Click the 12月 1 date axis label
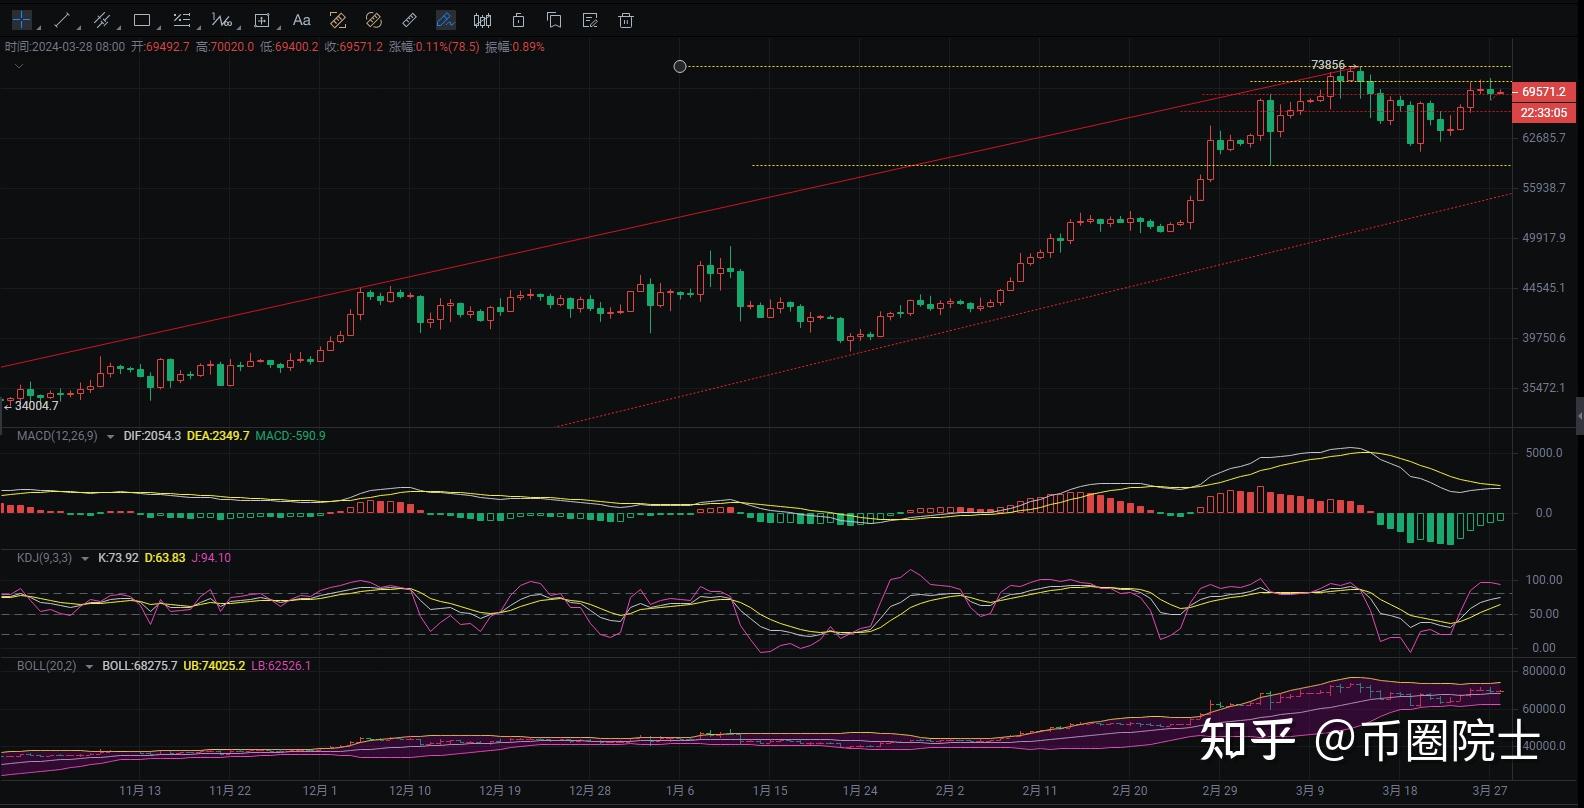The height and width of the screenshot is (808, 1584). tap(320, 790)
